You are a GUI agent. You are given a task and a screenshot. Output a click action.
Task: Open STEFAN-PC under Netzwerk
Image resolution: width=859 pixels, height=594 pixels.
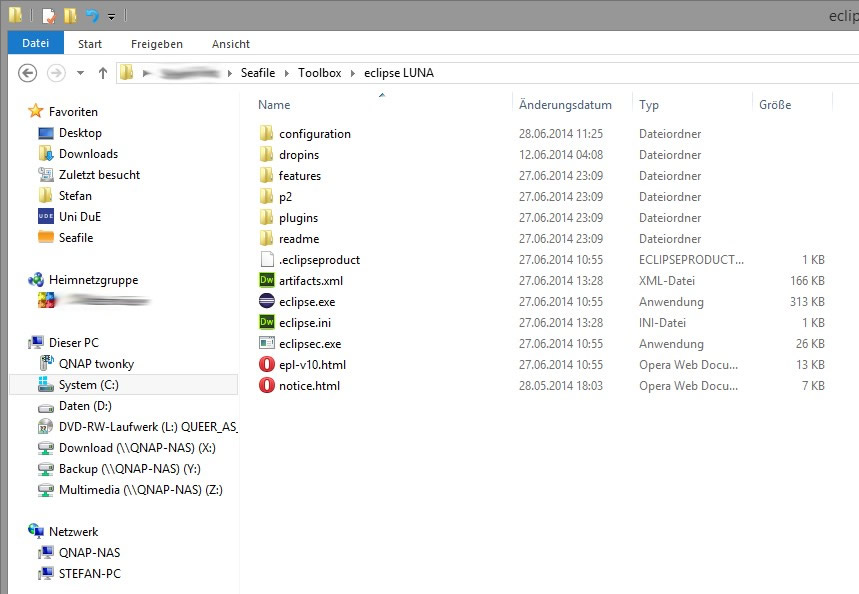point(89,574)
